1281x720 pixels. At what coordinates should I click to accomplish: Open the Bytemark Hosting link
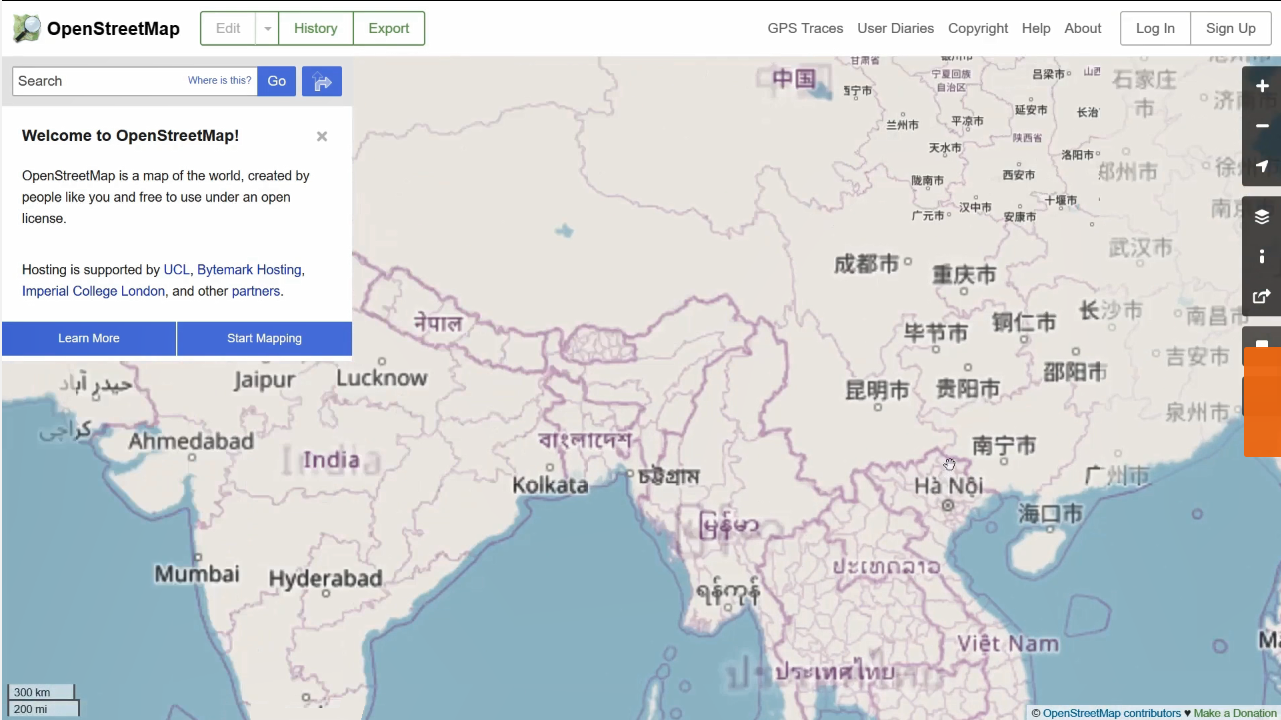[249, 270]
